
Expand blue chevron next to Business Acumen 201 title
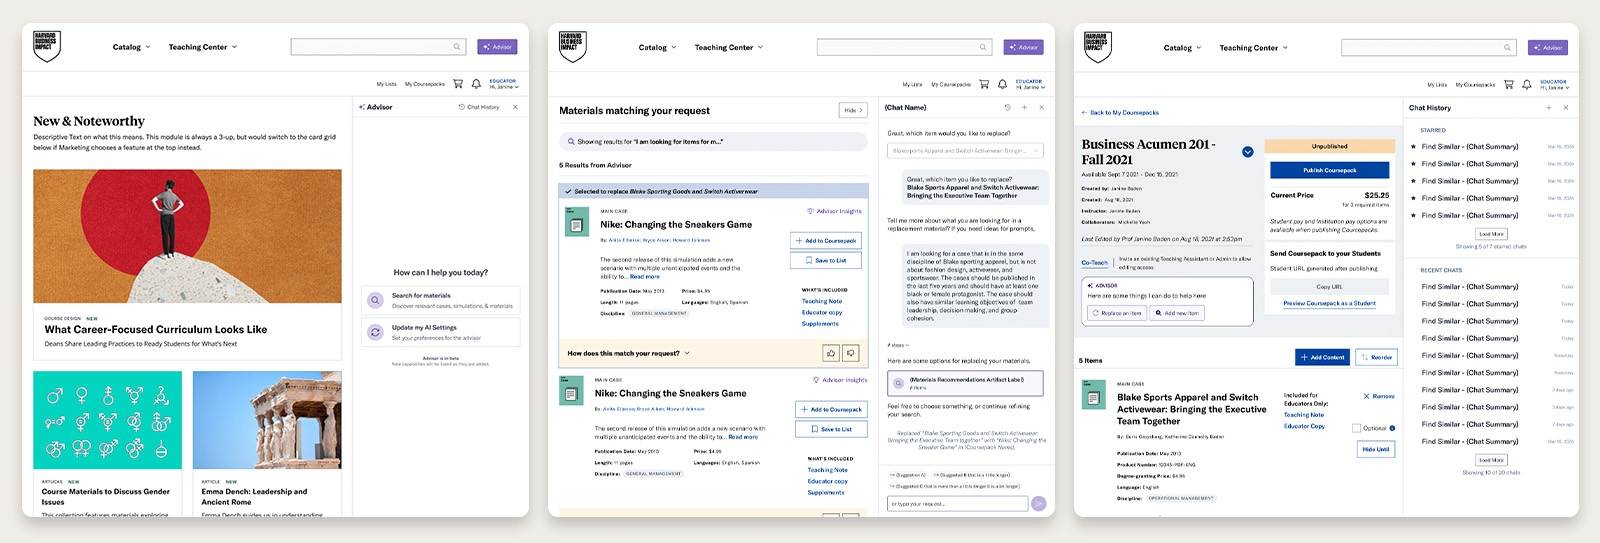(x=1247, y=152)
